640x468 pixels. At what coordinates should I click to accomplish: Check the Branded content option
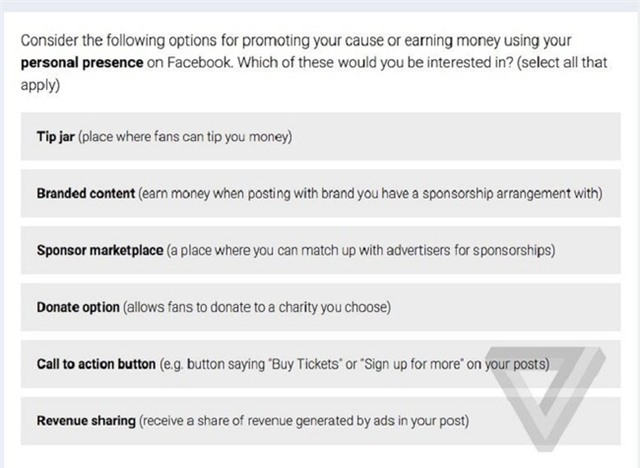(320, 193)
